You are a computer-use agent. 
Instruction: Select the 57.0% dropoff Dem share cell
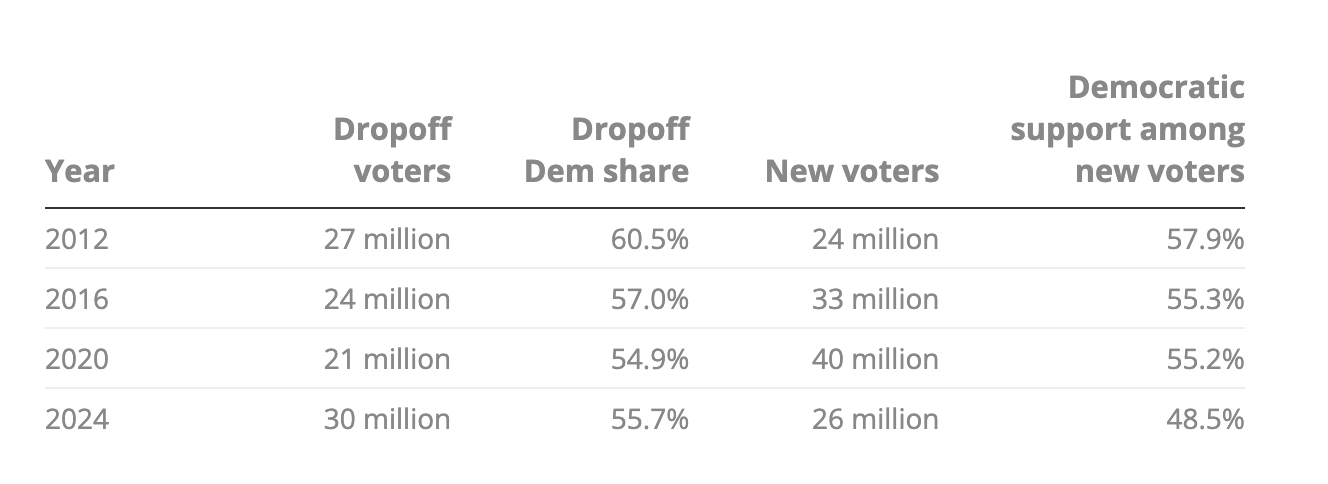(650, 299)
